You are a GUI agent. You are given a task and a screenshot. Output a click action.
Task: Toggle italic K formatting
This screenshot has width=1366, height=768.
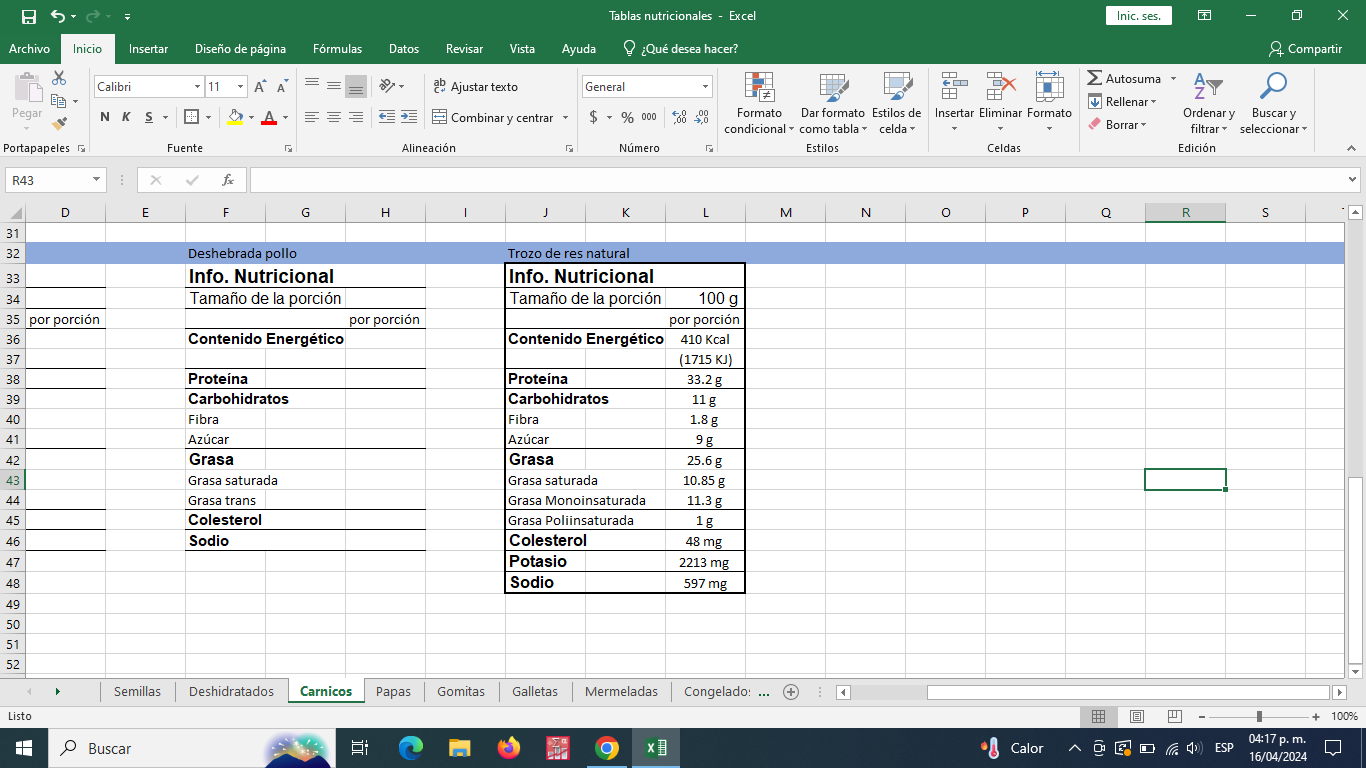coord(126,117)
